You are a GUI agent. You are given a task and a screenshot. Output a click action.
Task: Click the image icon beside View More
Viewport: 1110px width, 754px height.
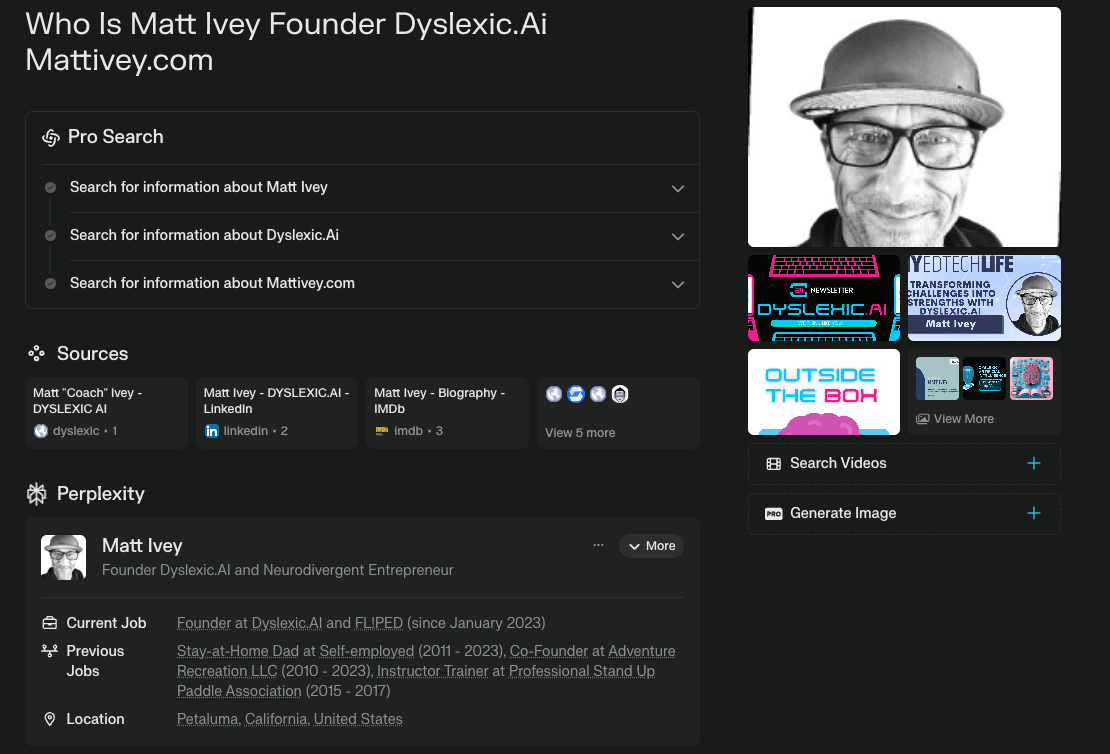(x=922, y=418)
